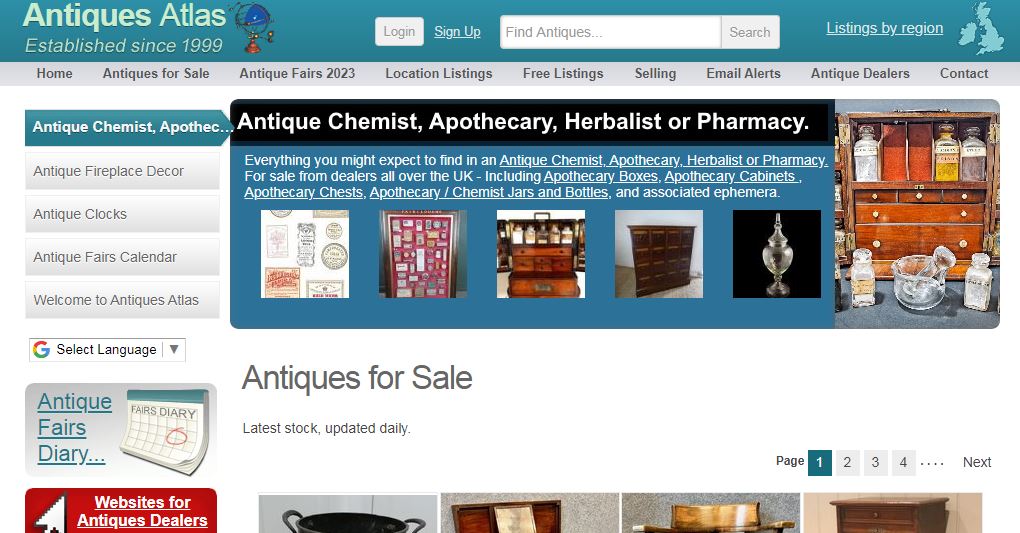The image size is (1020, 533).
Task: Follow the Sign Up link
Action: click(x=457, y=31)
